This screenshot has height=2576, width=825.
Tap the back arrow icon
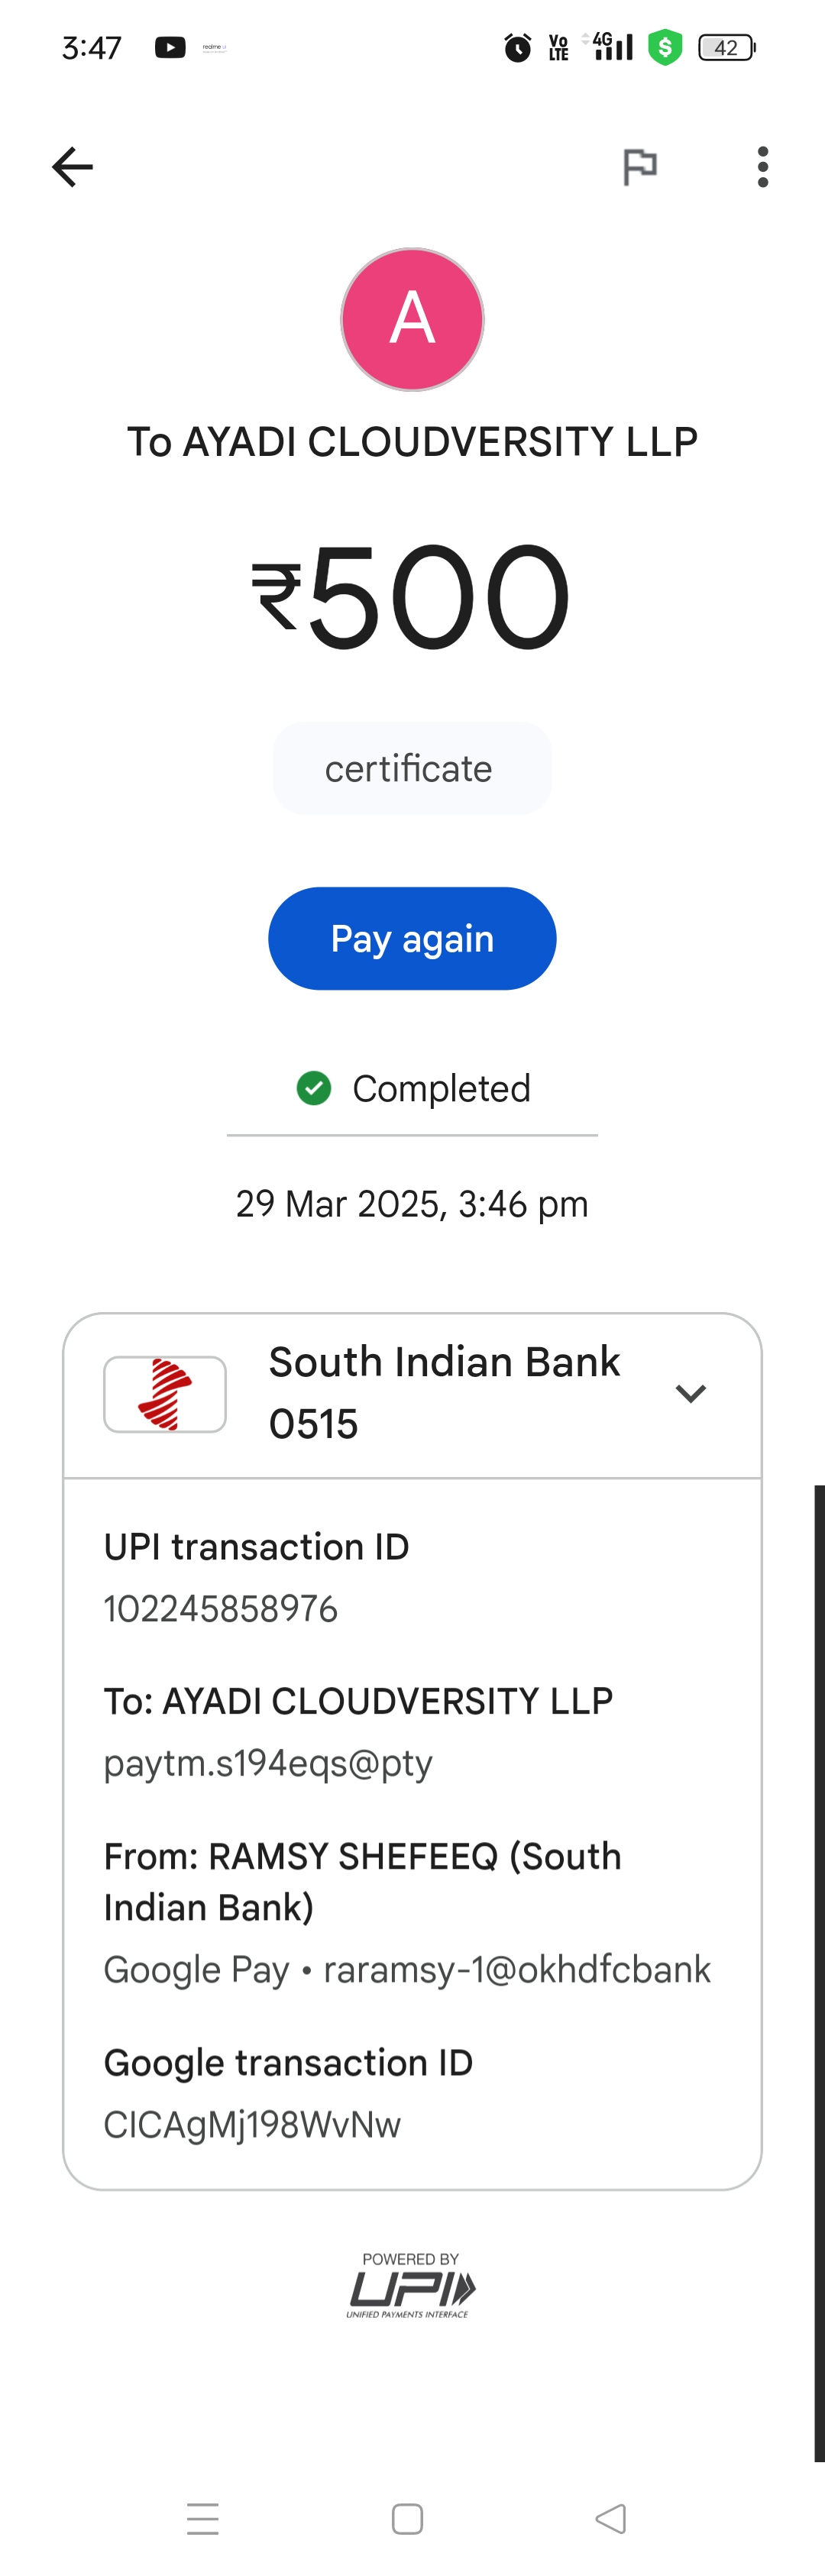click(72, 167)
